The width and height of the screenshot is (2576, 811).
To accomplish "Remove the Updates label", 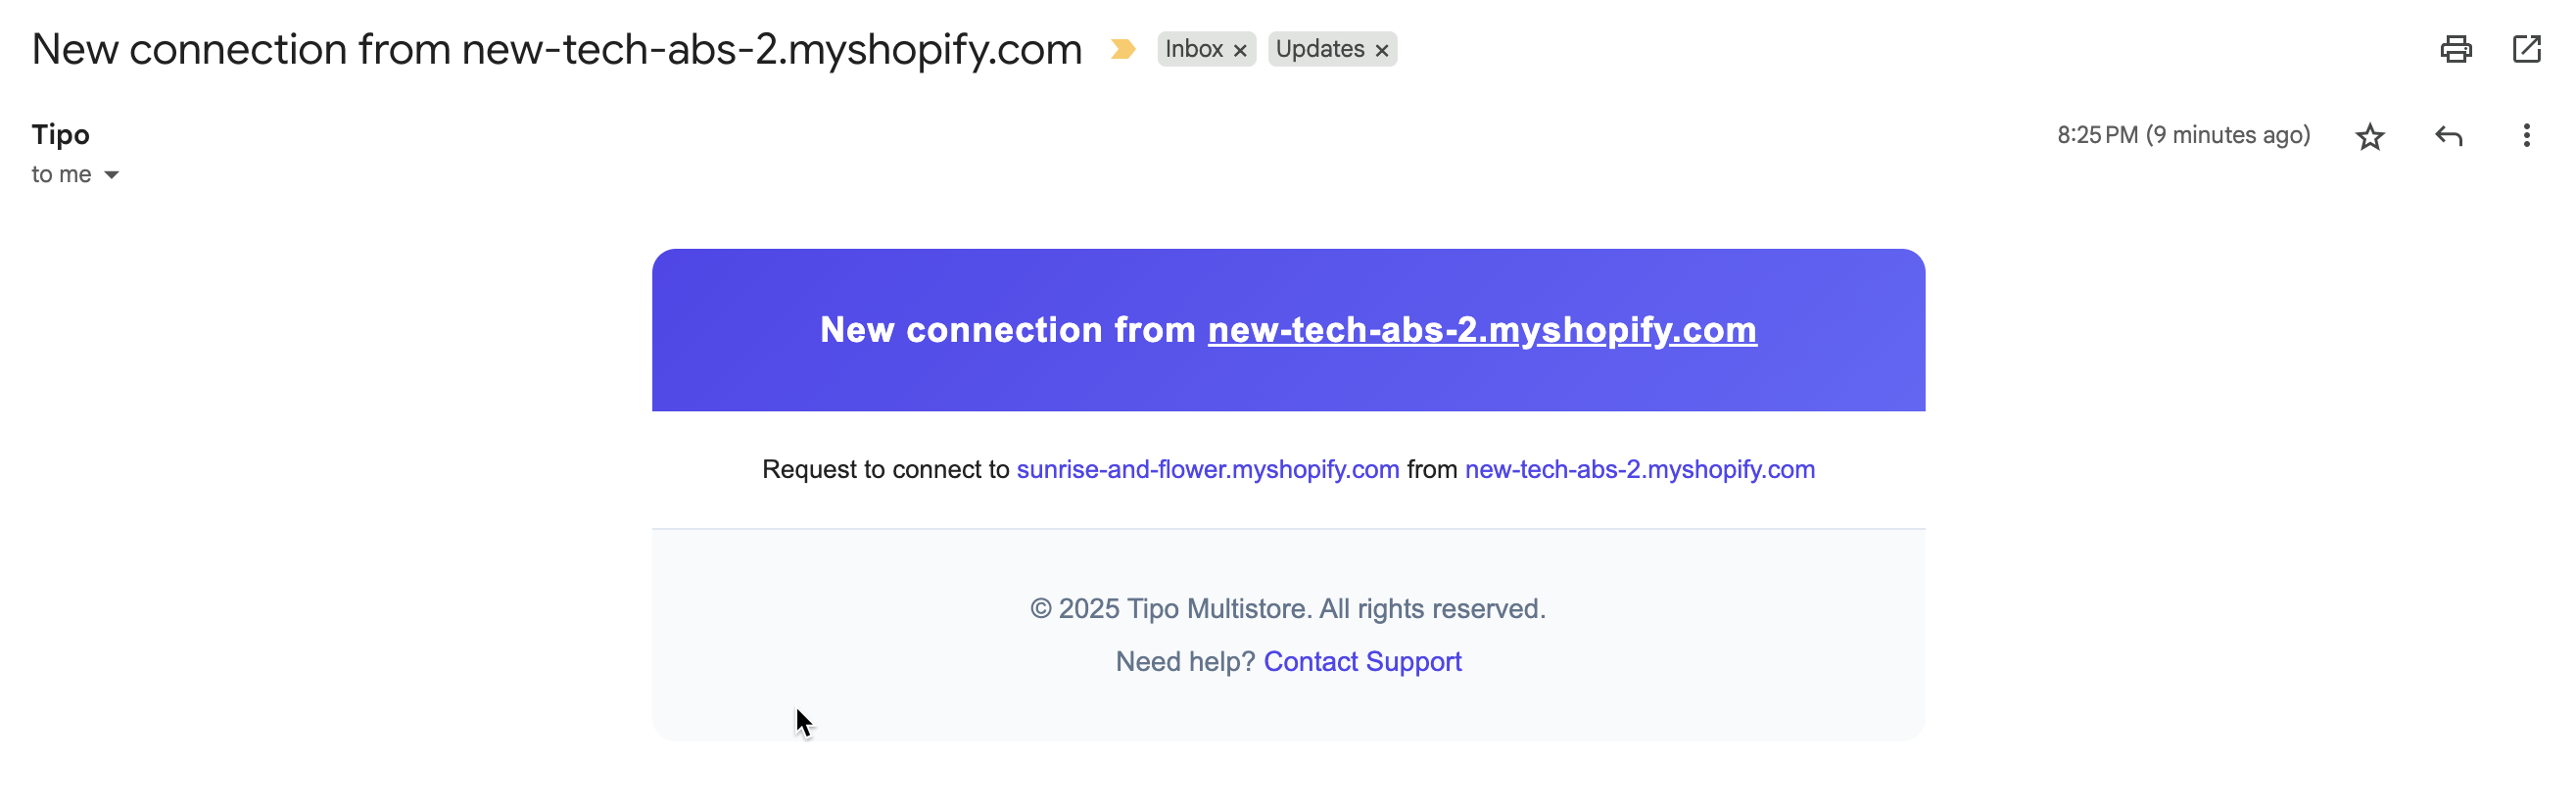I will (x=1381, y=50).
